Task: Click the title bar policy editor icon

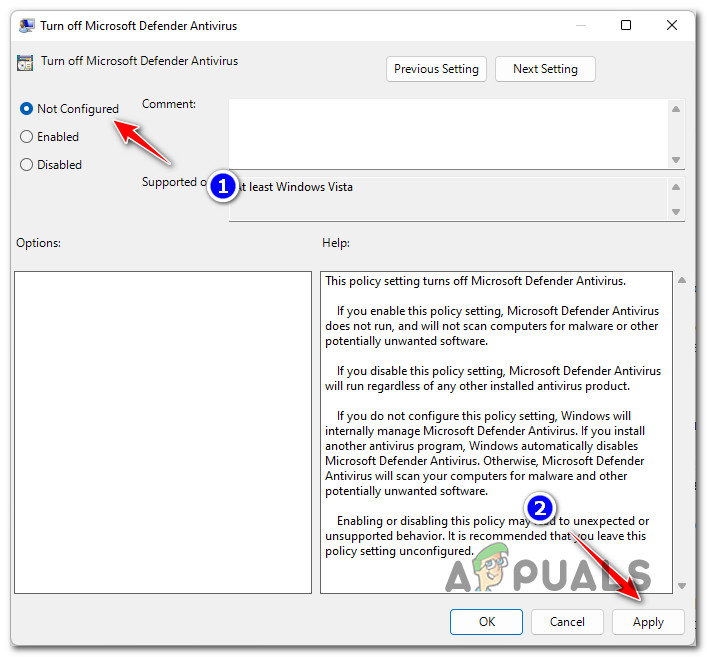Action: coord(26,26)
